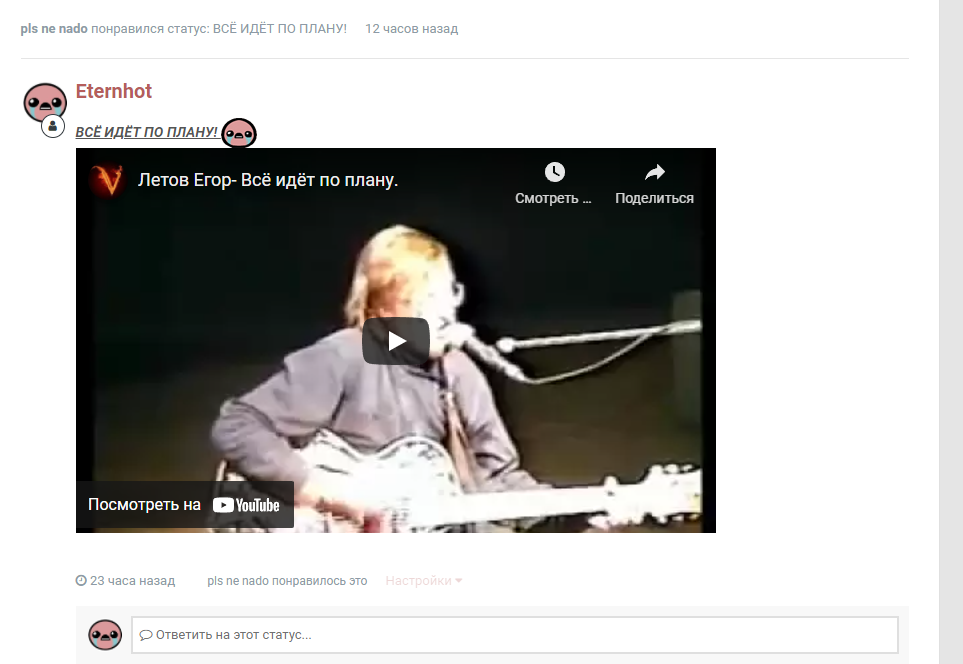Viewport: 963px width, 664px height.
Task: Open Eternhot profile link
Action: (x=114, y=91)
